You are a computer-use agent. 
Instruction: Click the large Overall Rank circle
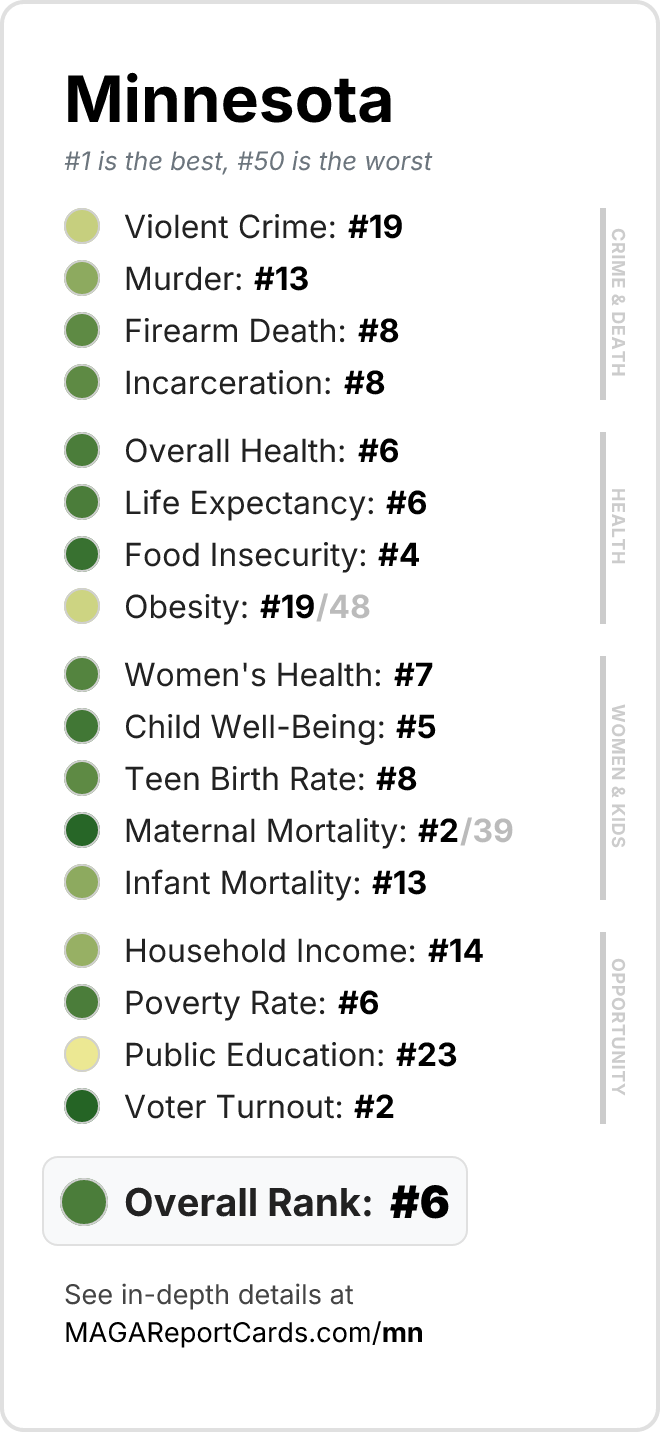(84, 1201)
